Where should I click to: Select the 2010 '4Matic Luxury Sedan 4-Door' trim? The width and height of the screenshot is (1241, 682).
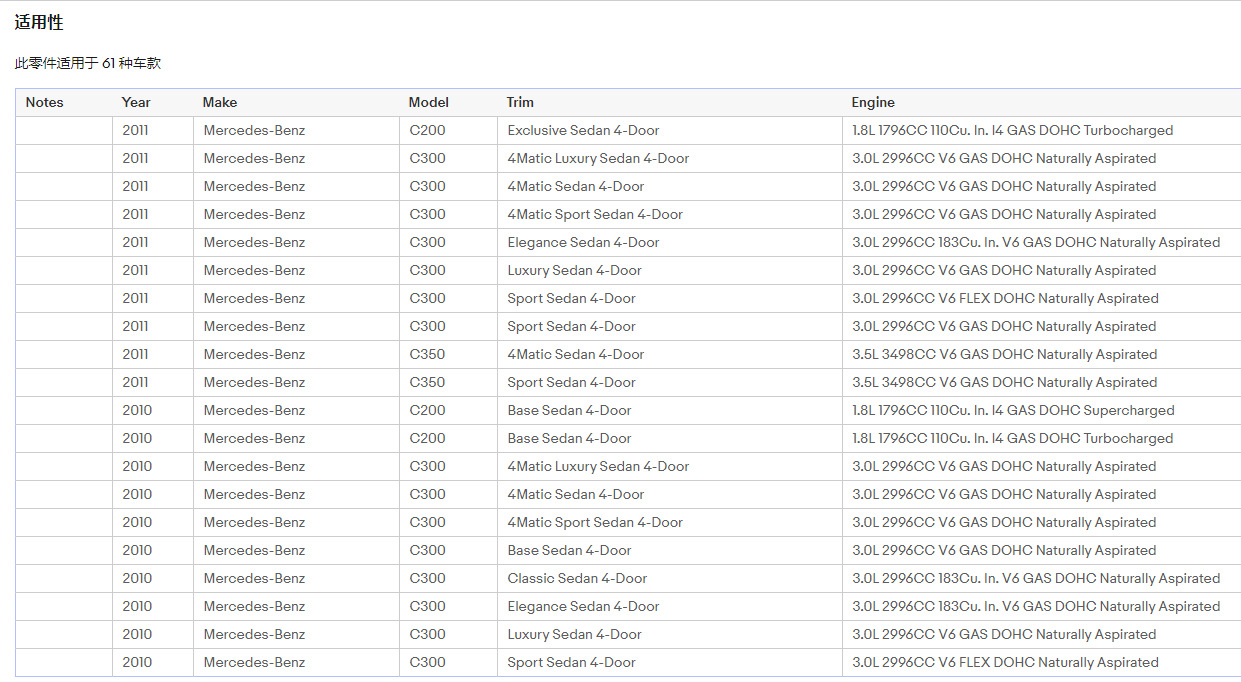598,466
